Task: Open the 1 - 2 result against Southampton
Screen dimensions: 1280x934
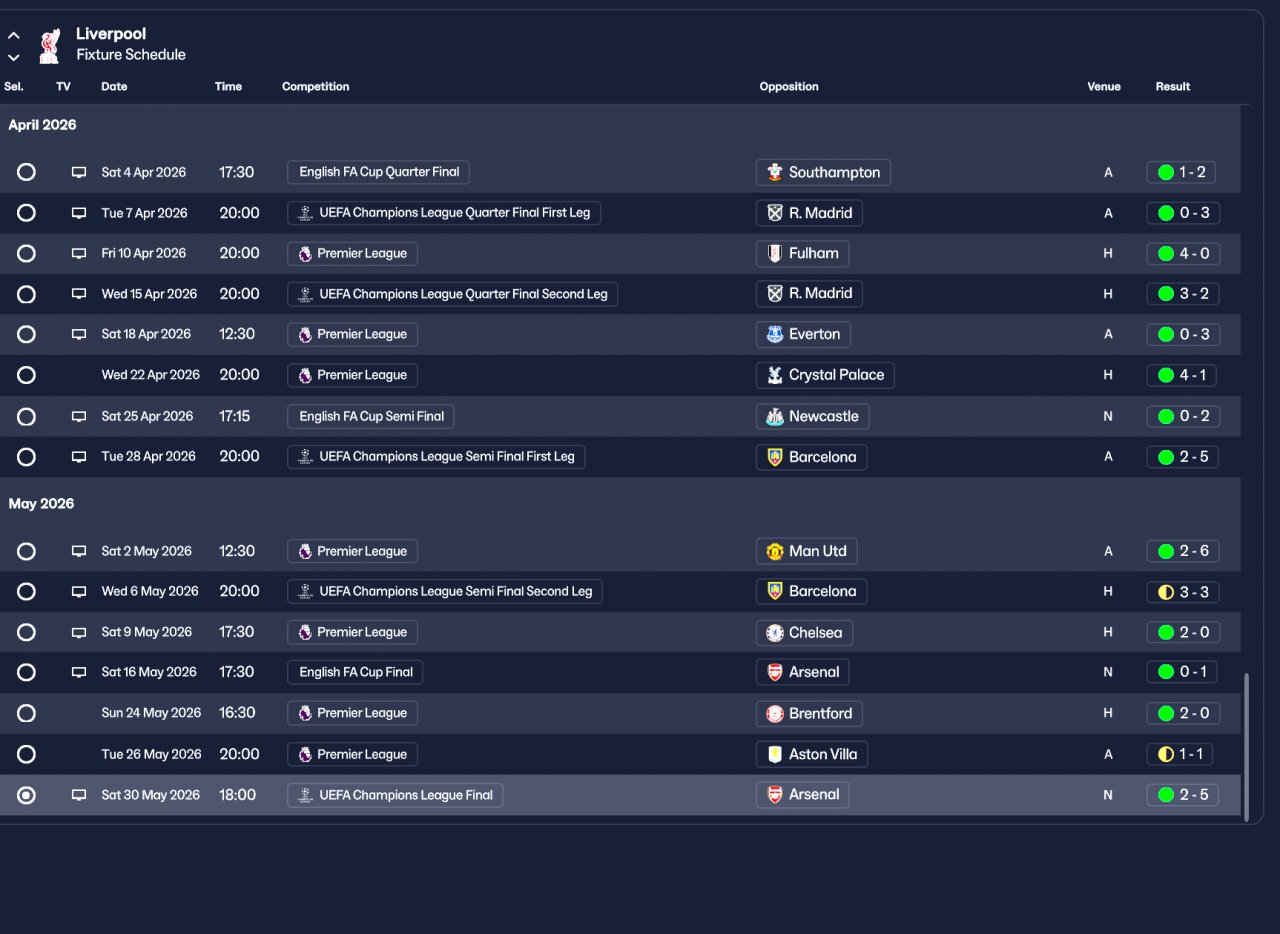Action: tap(1181, 172)
